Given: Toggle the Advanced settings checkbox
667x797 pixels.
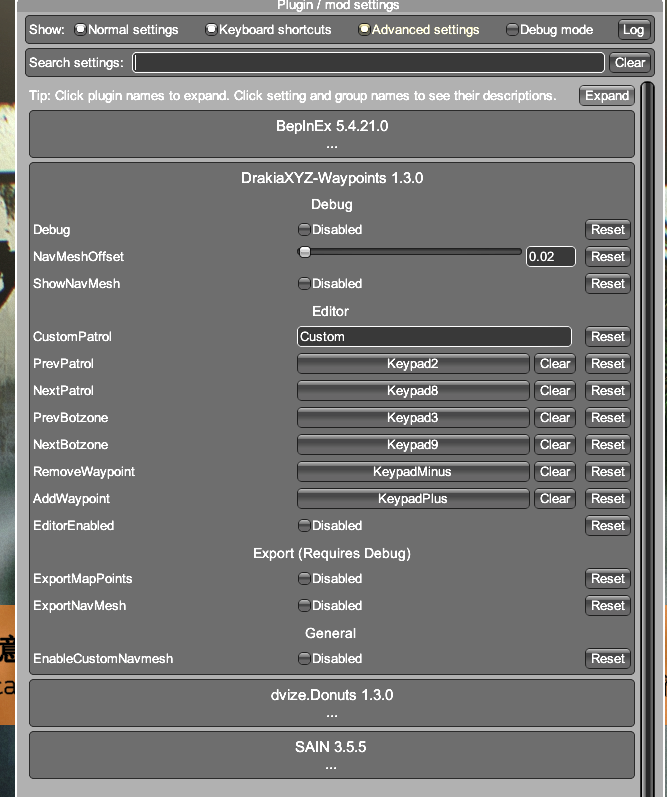Looking at the screenshot, I should click(365, 30).
